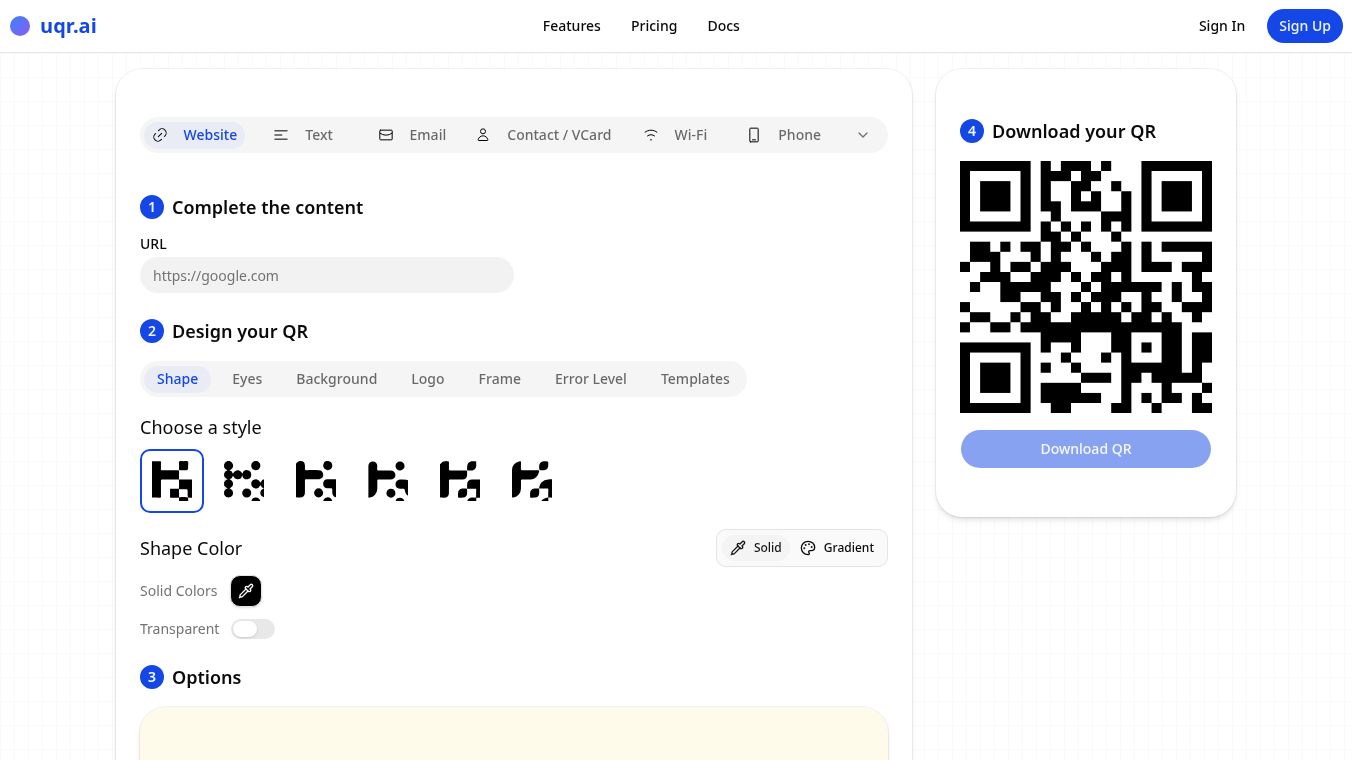Click the Sign Up button
Image resolution: width=1352 pixels, height=760 pixels.
pyautogui.click(x=1305, y=26)
